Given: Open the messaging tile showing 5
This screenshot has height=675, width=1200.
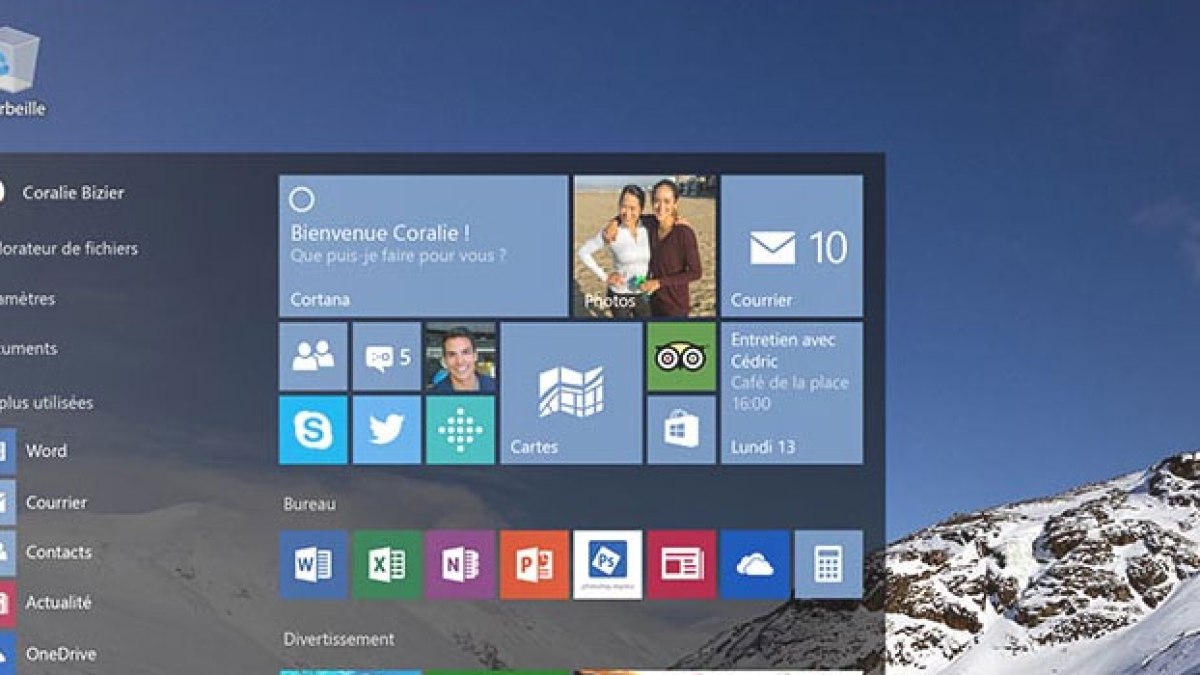Looking at the screenshot, I should pos(387,356).
